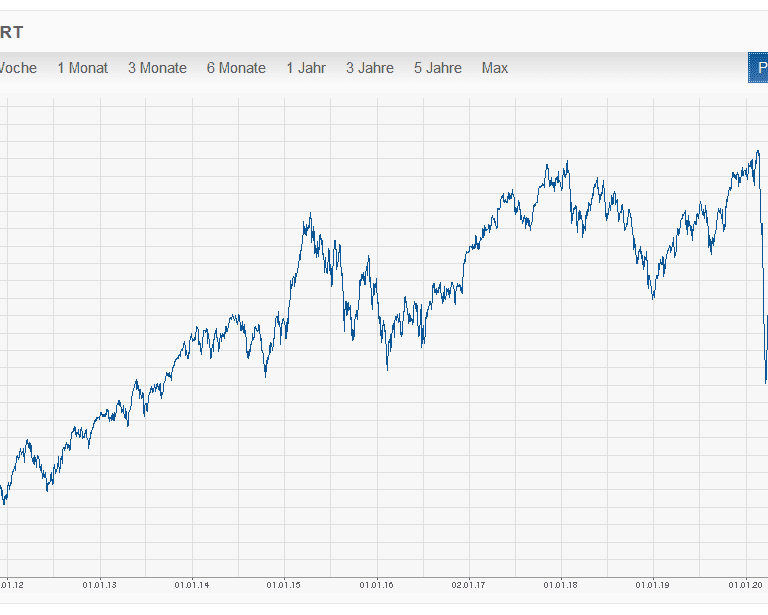Display the Max time range

point(495,68)
